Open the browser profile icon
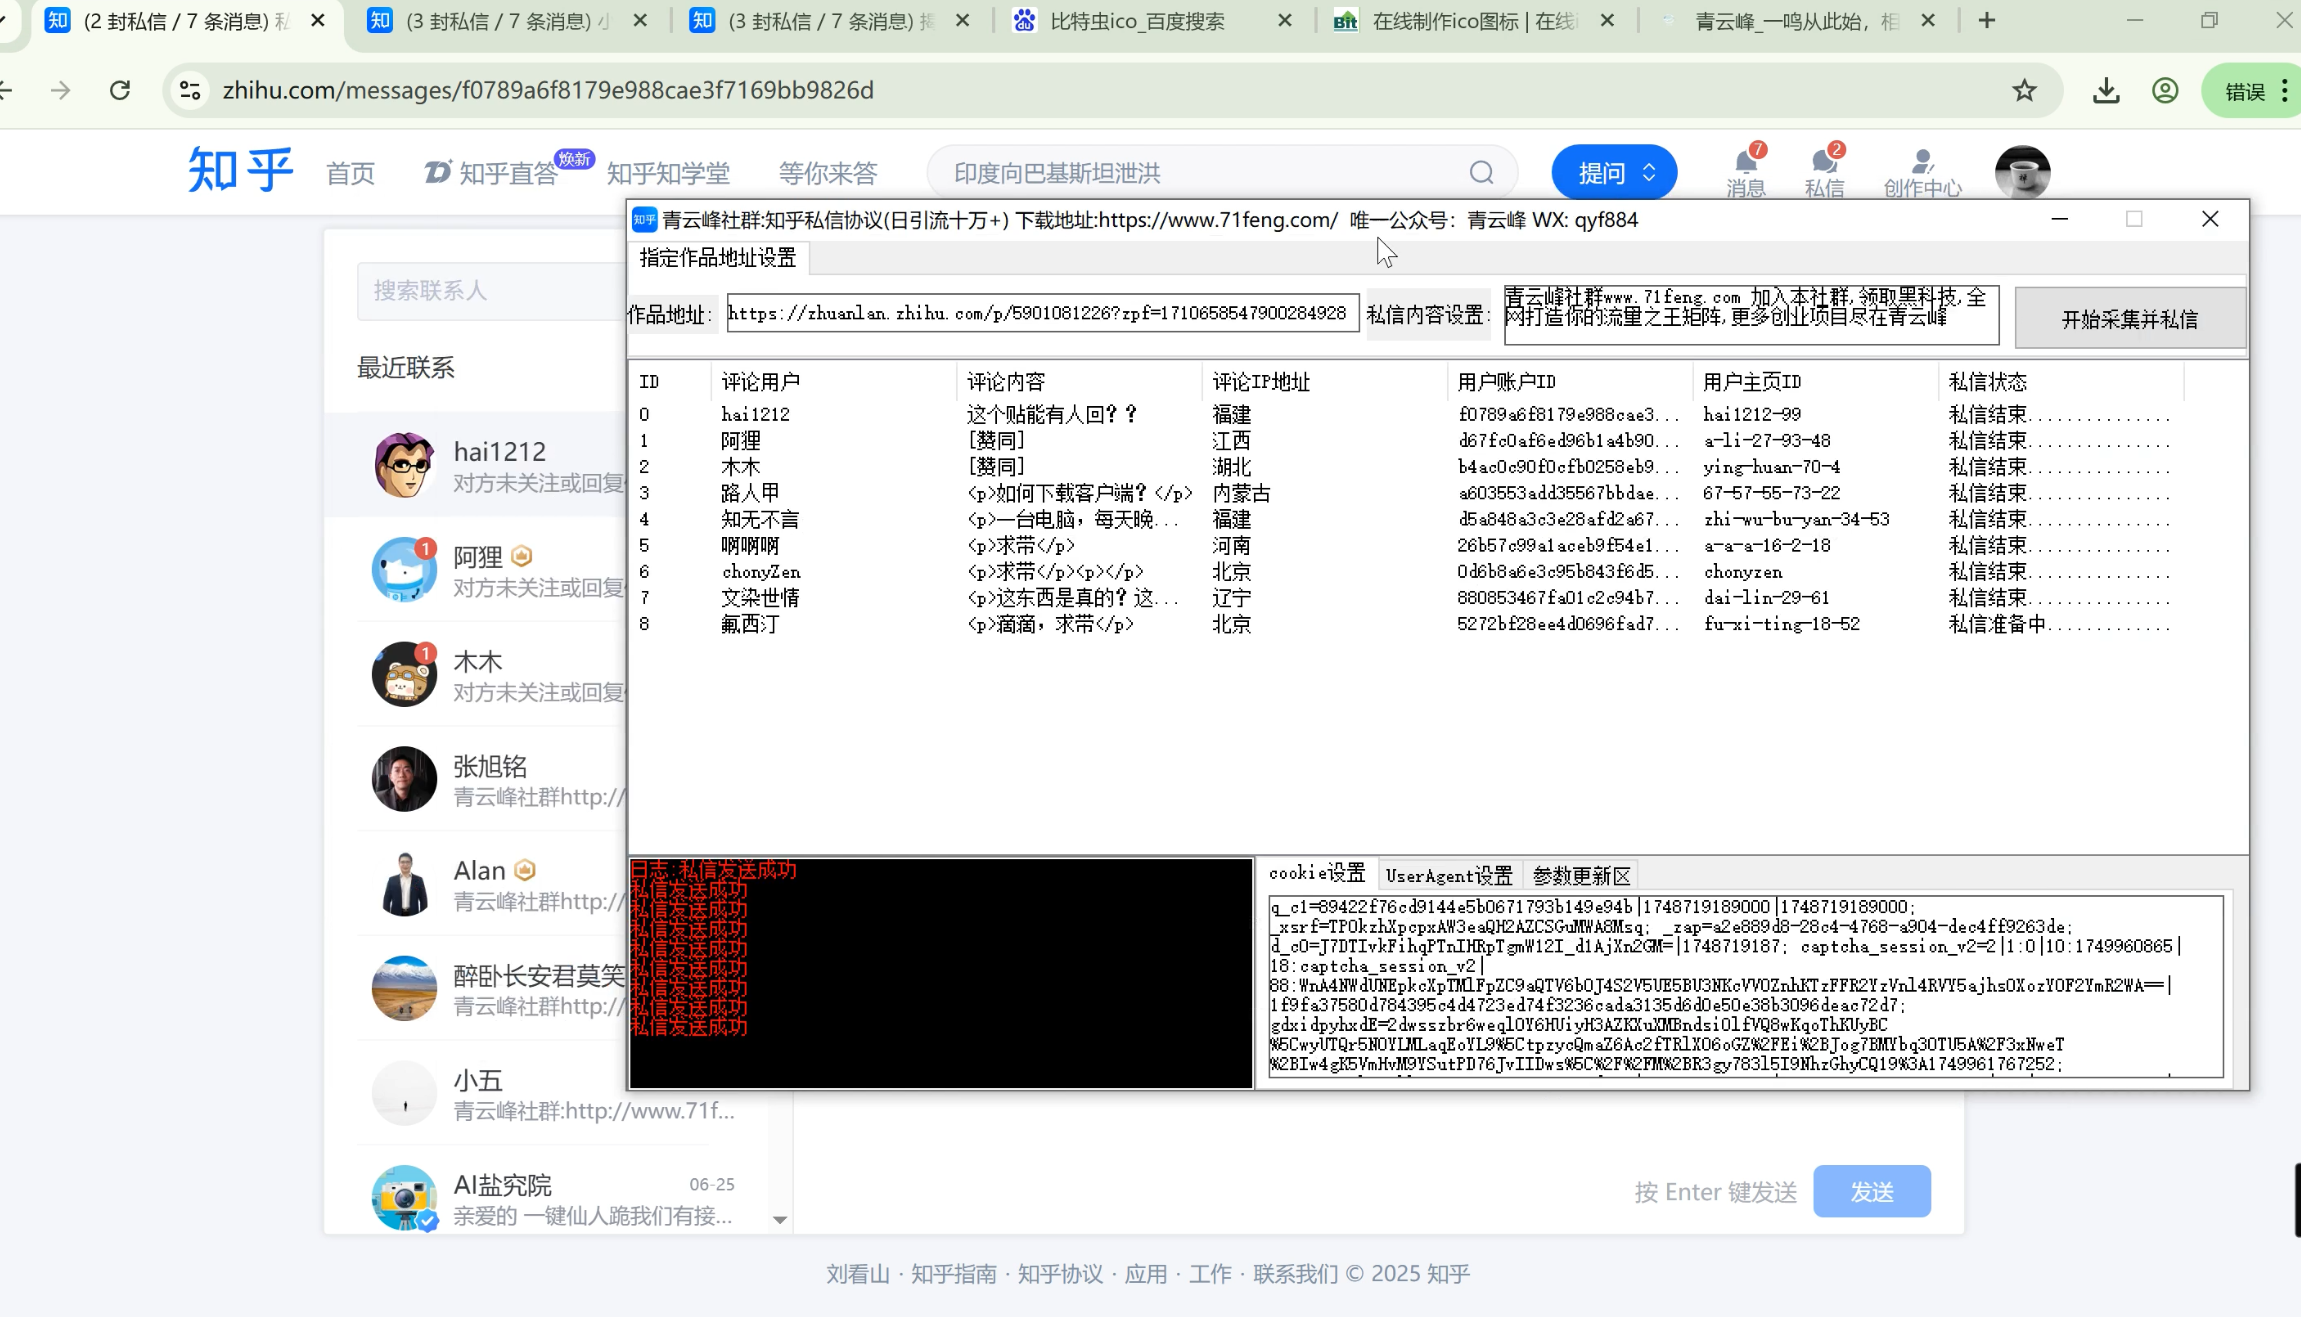 click(x=2165, y=90)
